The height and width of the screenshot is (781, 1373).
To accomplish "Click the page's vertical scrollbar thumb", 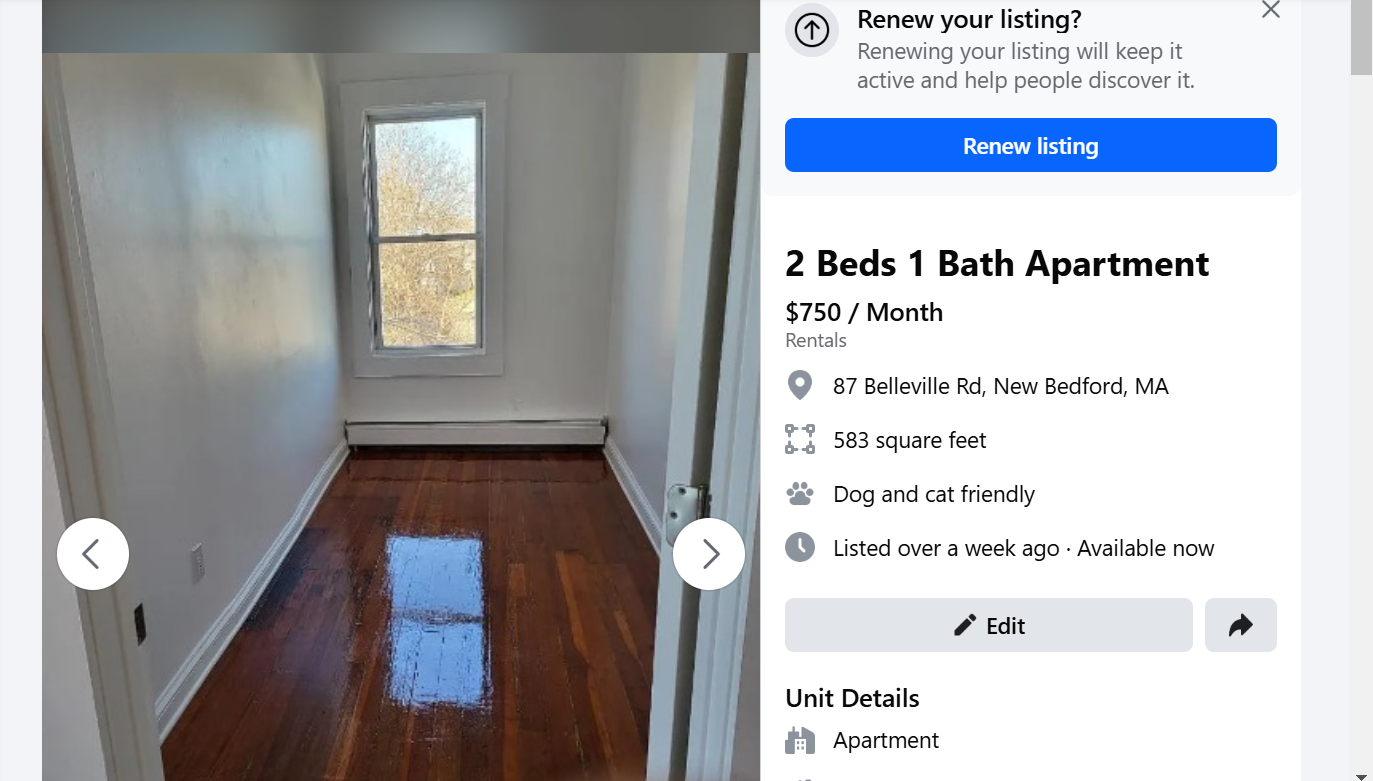I will pos(1361,37).
